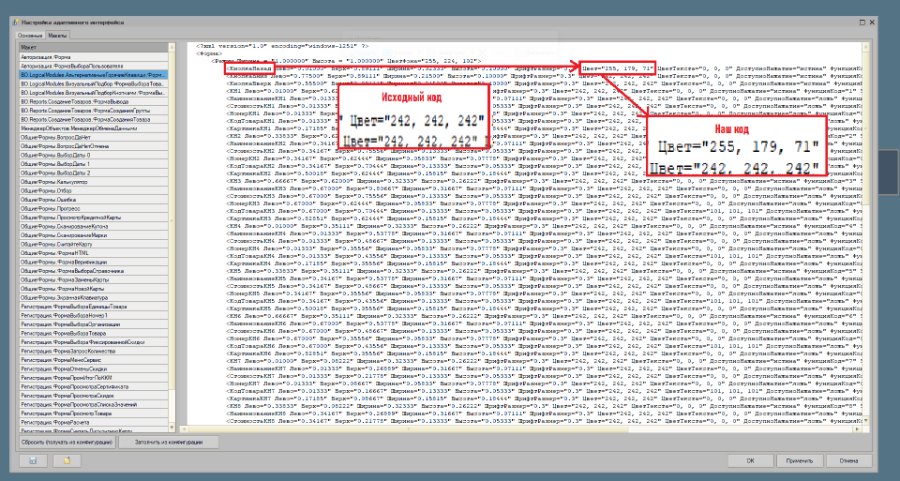Screen dimensions: 900x481
Task: Select Регистрация.ФормаПросмотраСпискаЗначений row
Action: click(x=94, y=404)
